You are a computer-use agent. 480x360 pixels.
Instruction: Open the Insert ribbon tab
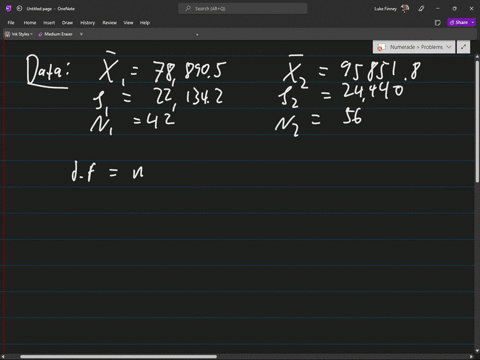coord(49,23)
